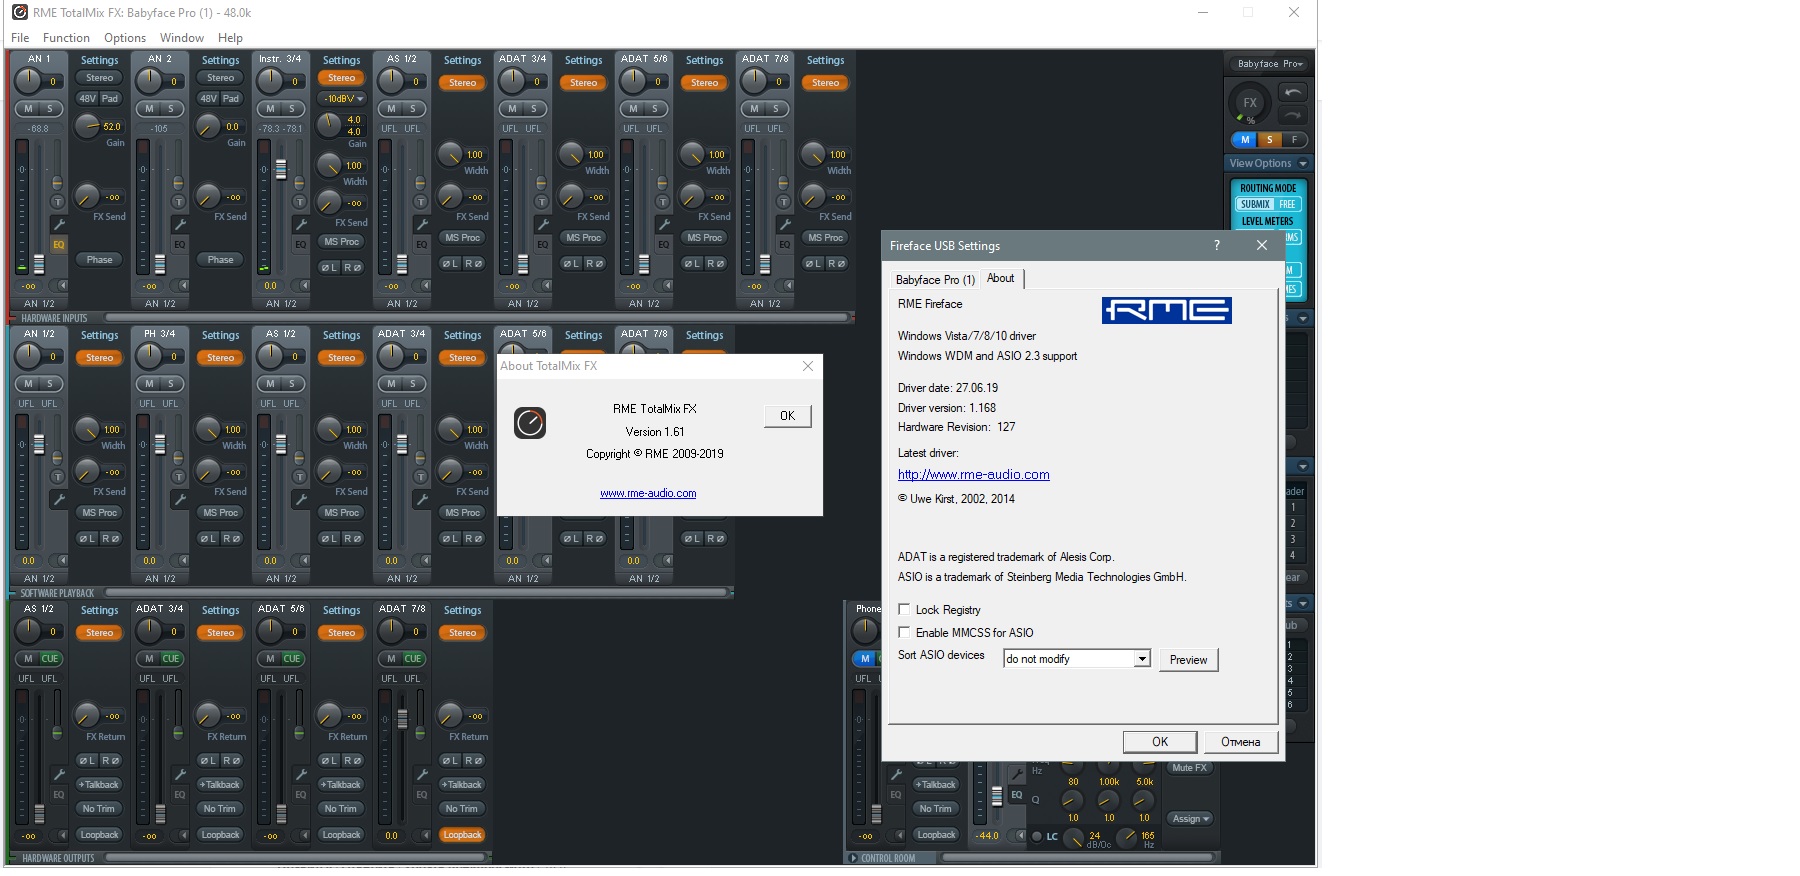Viewport: 1800px width, 876px height.
Task: Close the About TotalMix FX dialog
Action: pyautogui.click(x=808, y=366)
